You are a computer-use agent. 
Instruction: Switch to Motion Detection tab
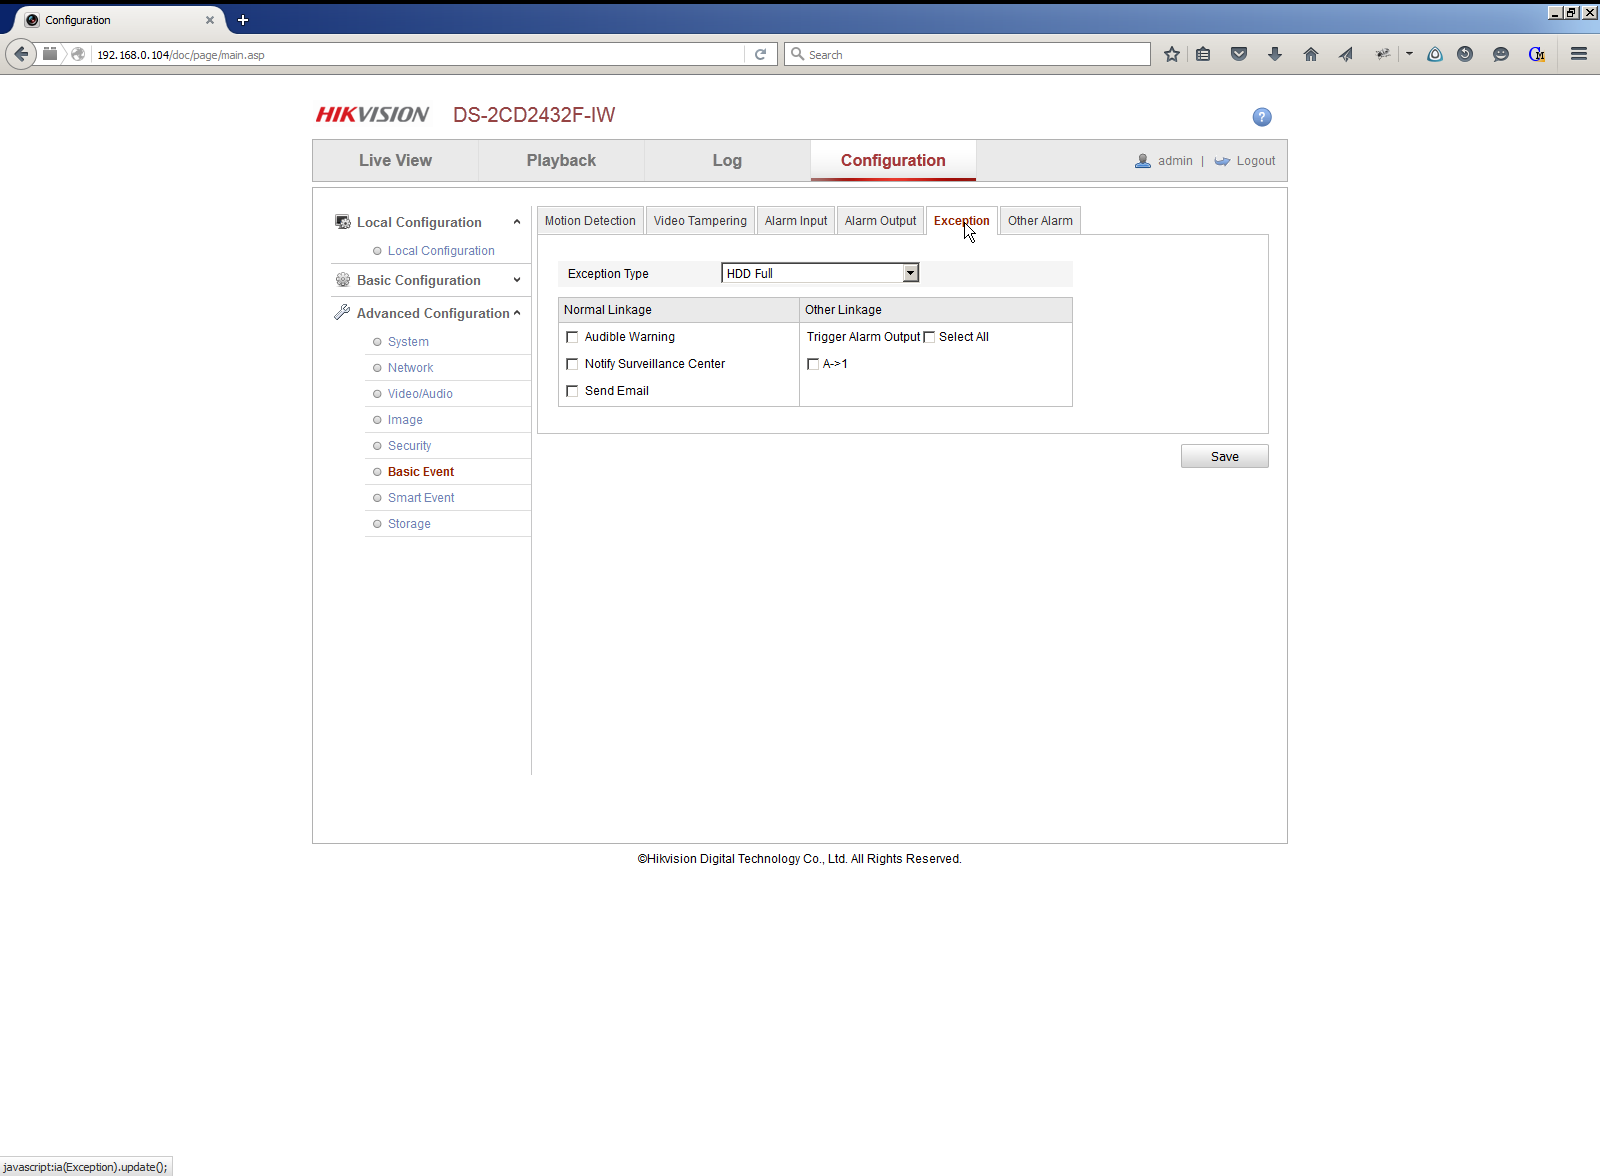tap(590, 221)
